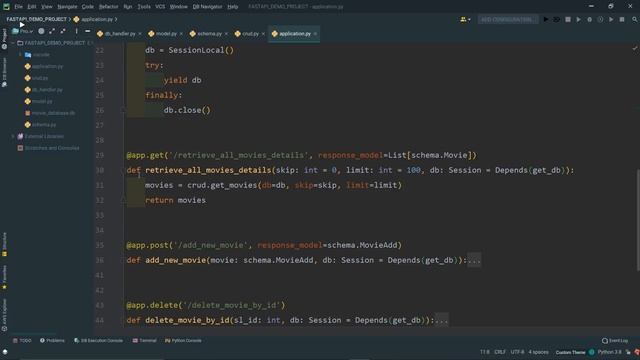Click the 4 spaces indent indicator
640x360 pixels.
538,352
